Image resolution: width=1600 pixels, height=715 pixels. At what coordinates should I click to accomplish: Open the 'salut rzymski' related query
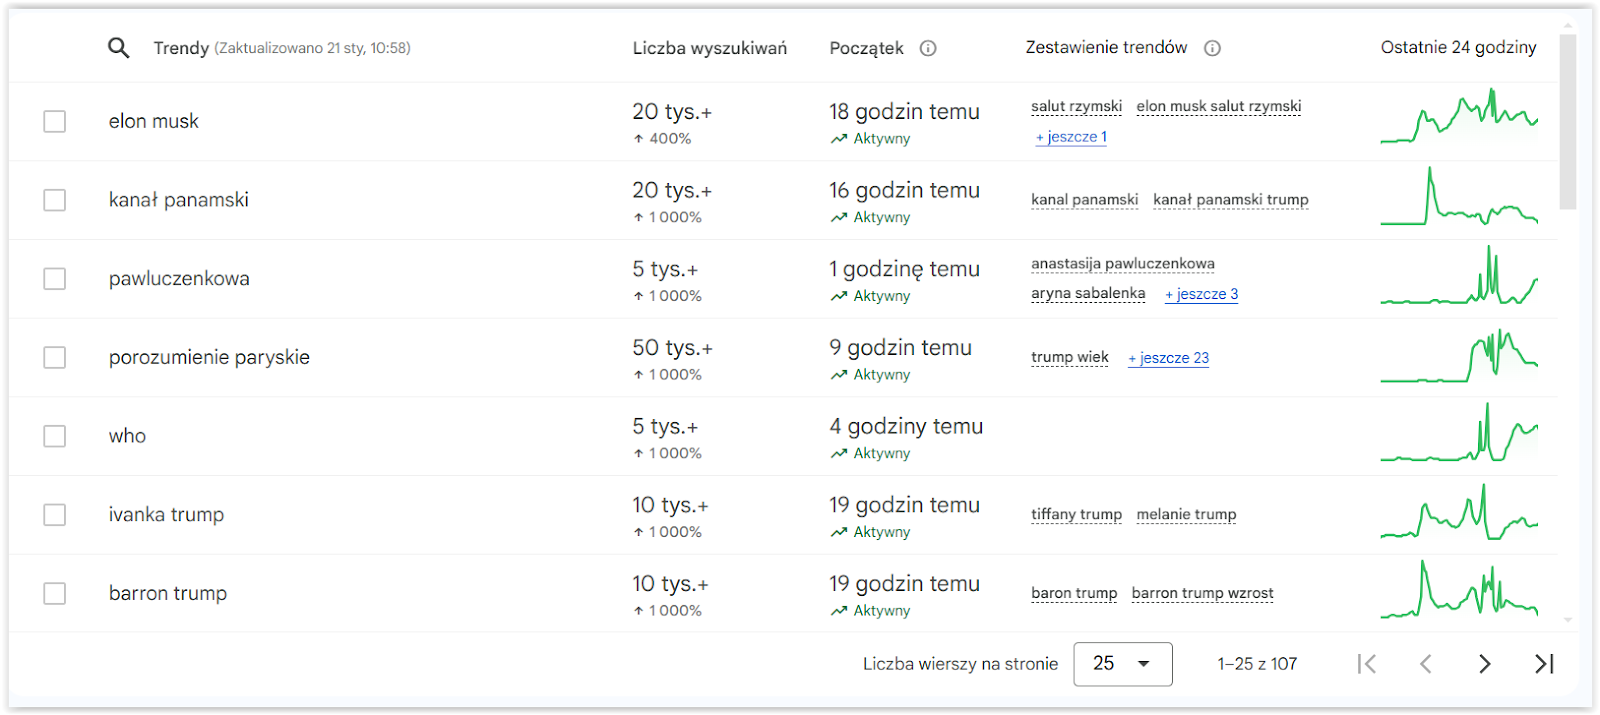click(1076, 106)
